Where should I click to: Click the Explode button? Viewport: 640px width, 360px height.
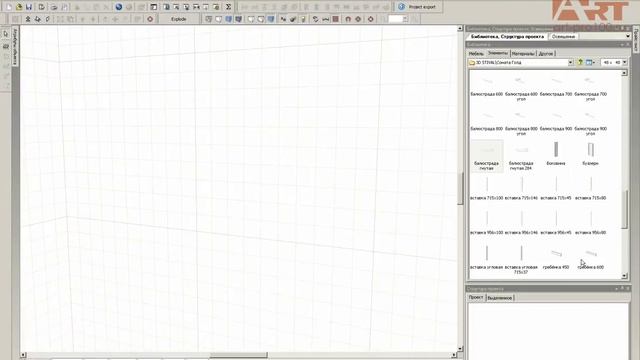(x=179, y=19)
